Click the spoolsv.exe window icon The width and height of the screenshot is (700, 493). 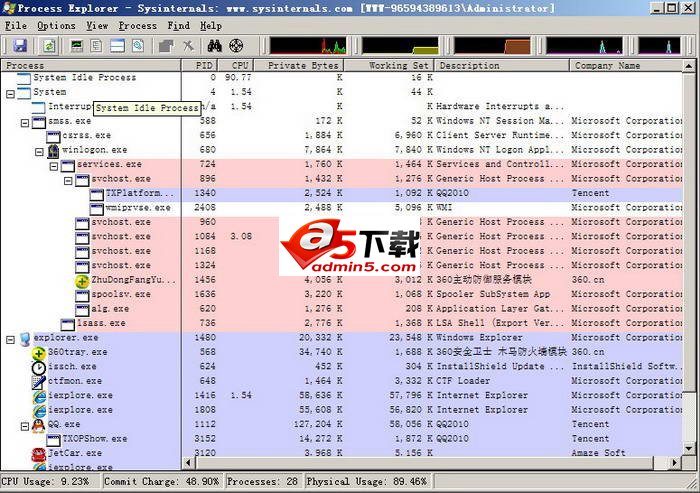82,295
